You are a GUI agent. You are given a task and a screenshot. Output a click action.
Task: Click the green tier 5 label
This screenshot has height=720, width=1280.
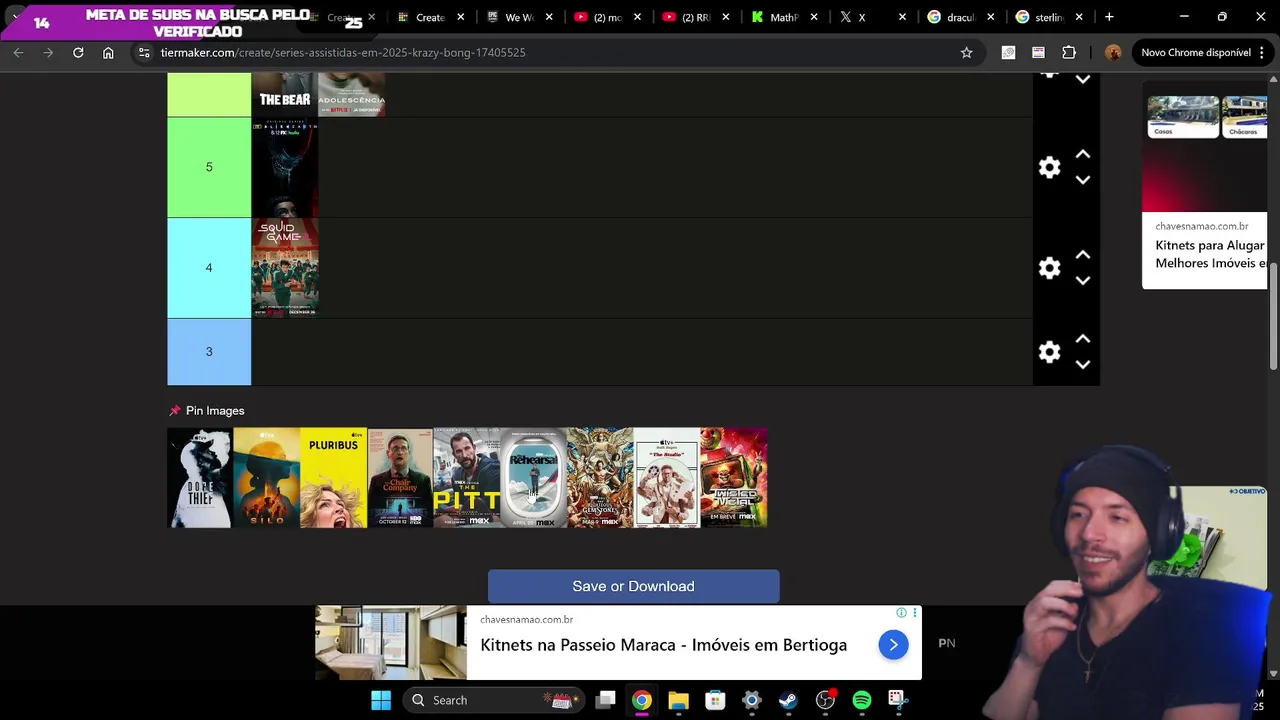click(x=209, y=167)
